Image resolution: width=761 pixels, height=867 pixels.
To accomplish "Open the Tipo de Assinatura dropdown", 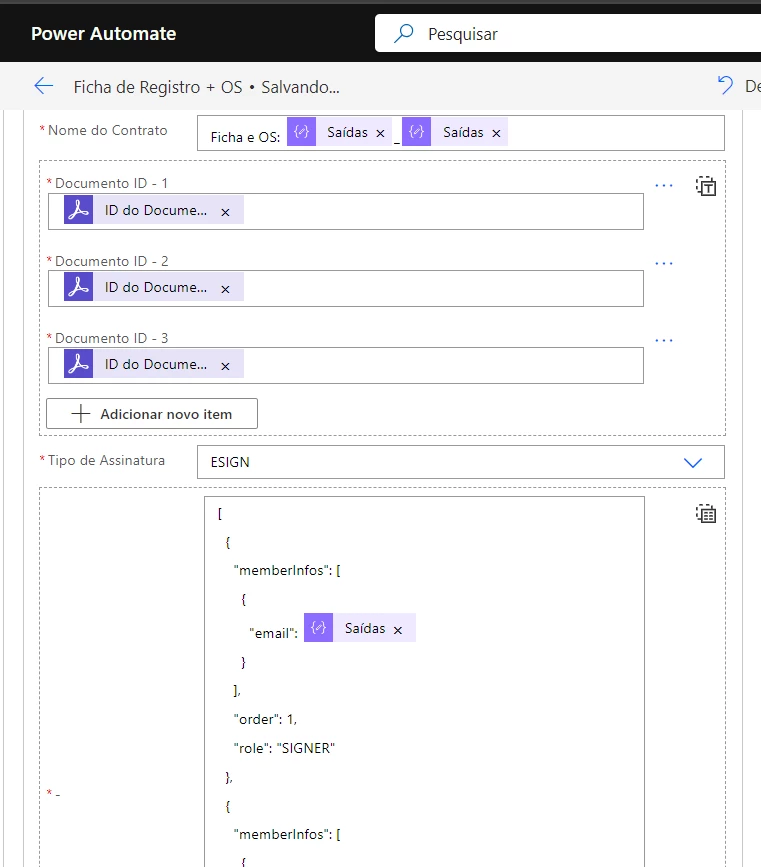I will (x=461, y=462).
